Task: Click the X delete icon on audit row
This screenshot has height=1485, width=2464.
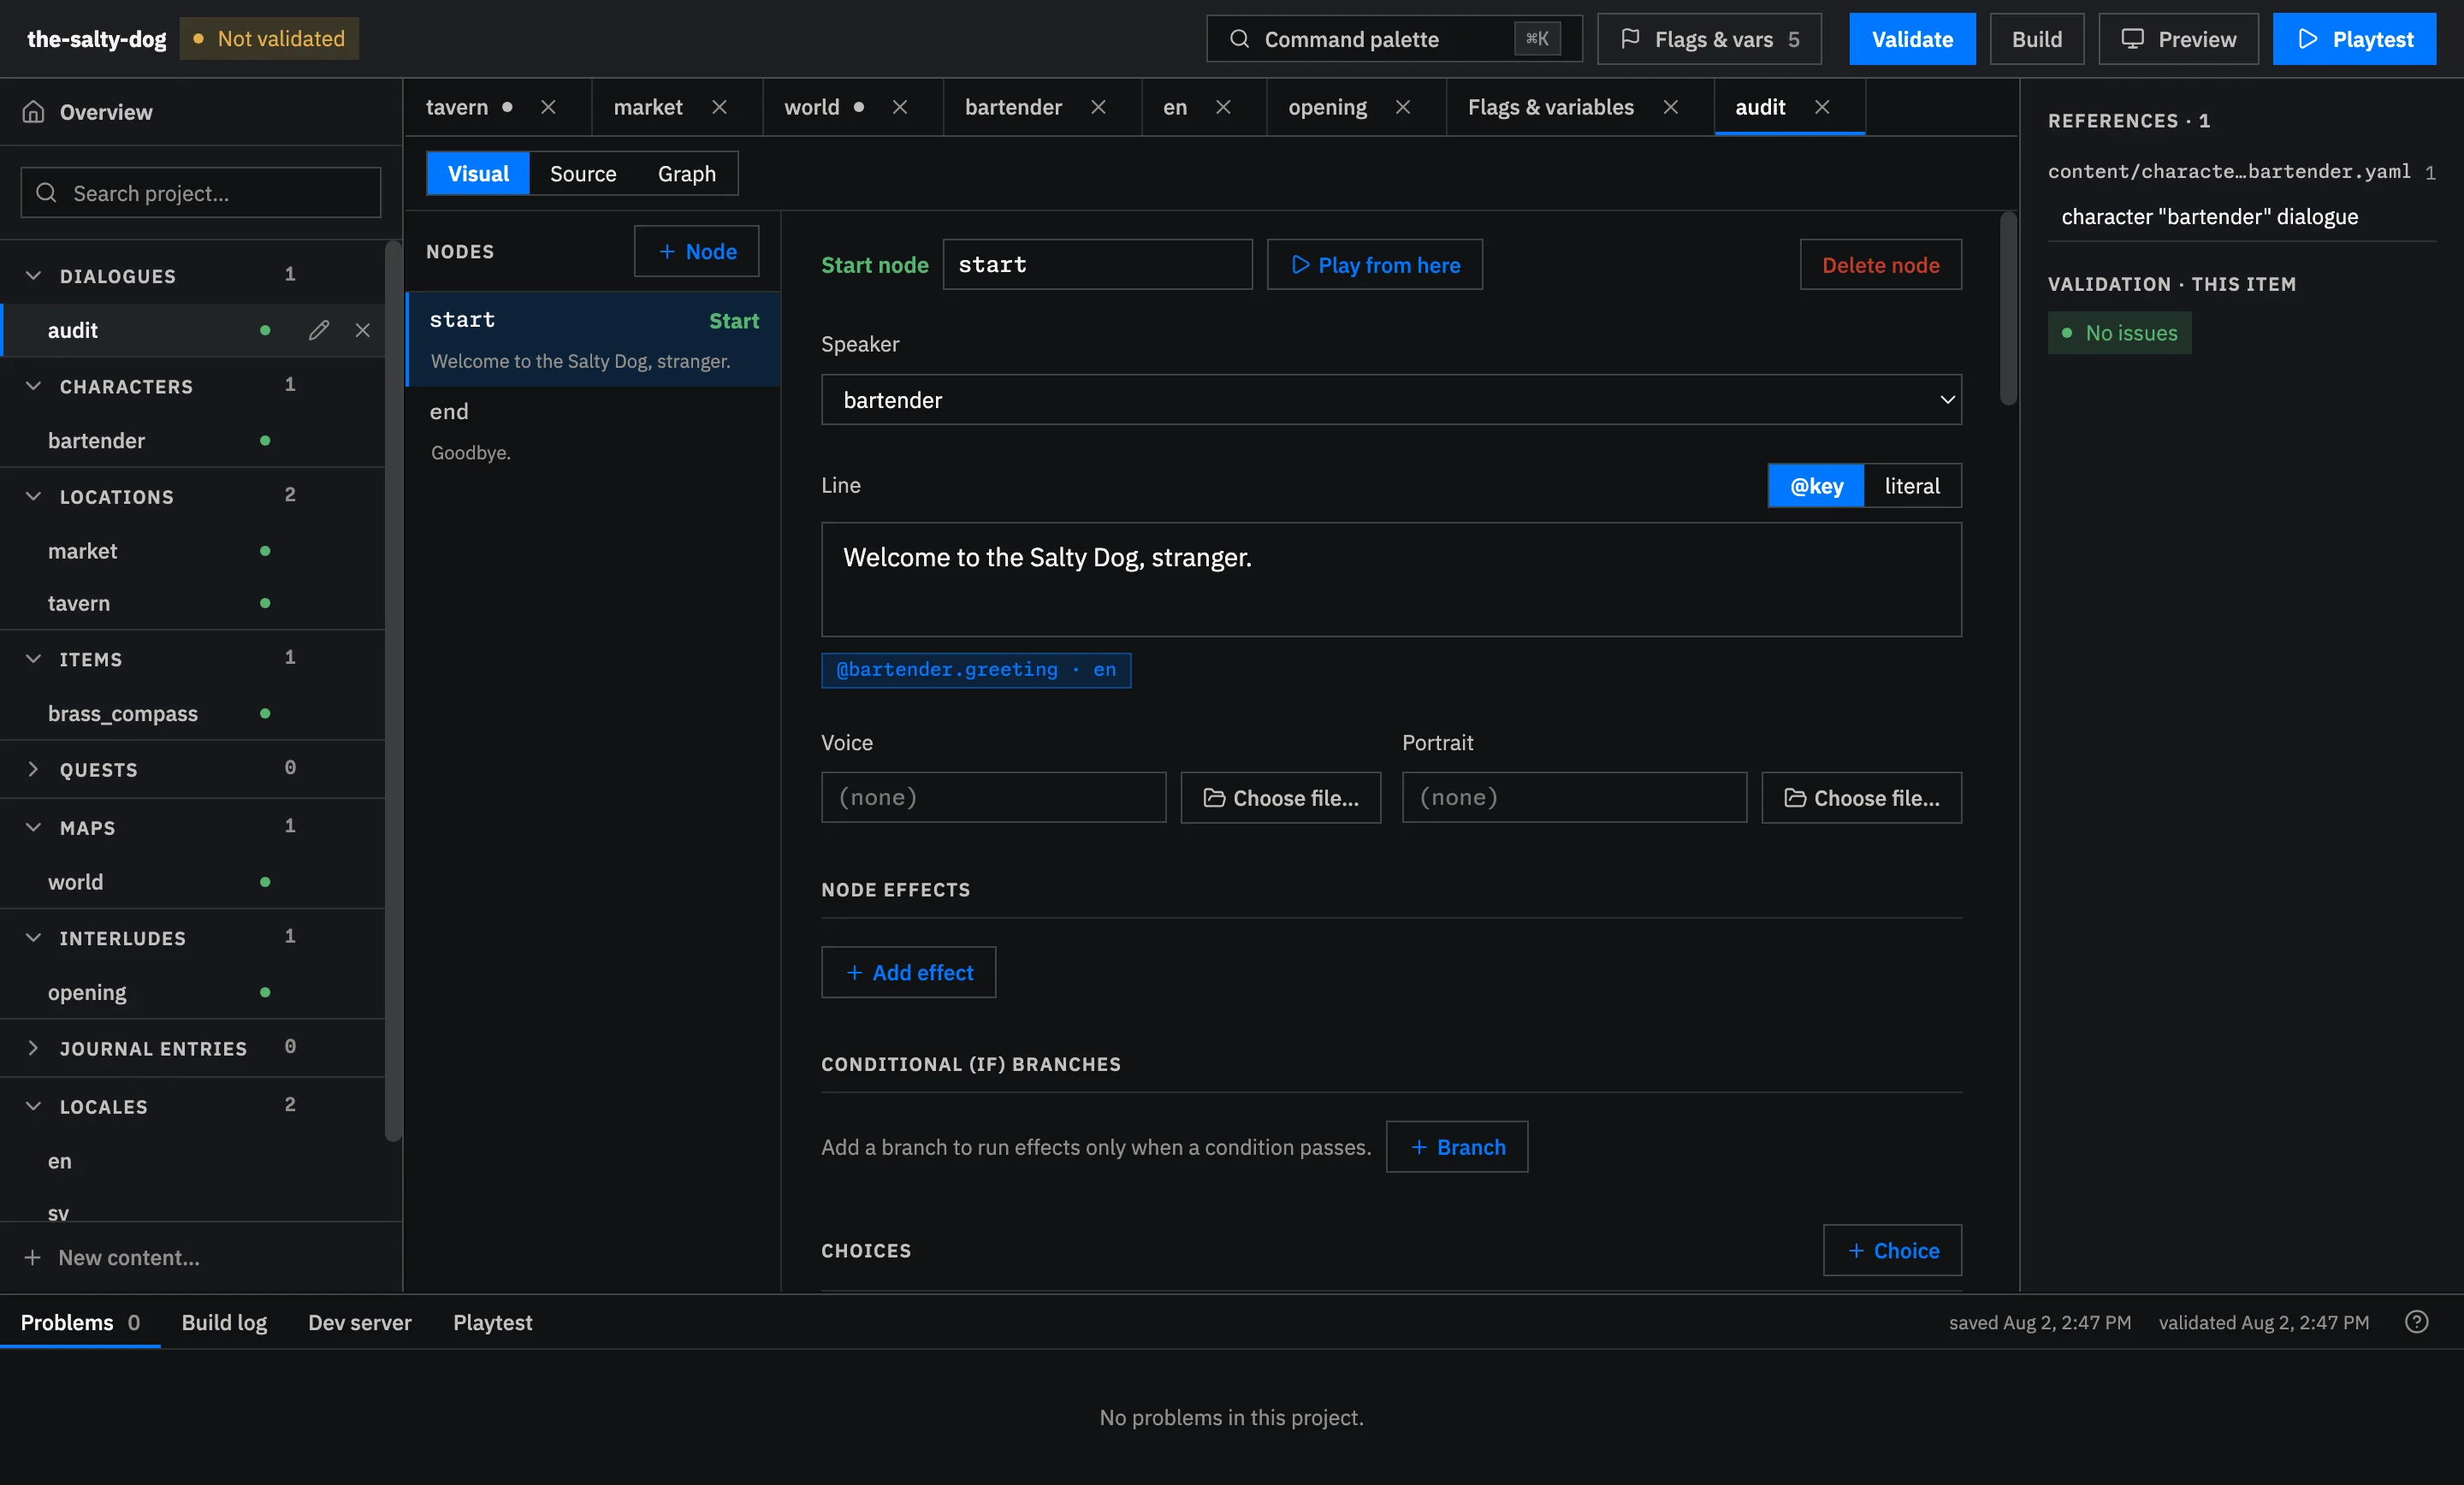Action: tap(363, 330)
